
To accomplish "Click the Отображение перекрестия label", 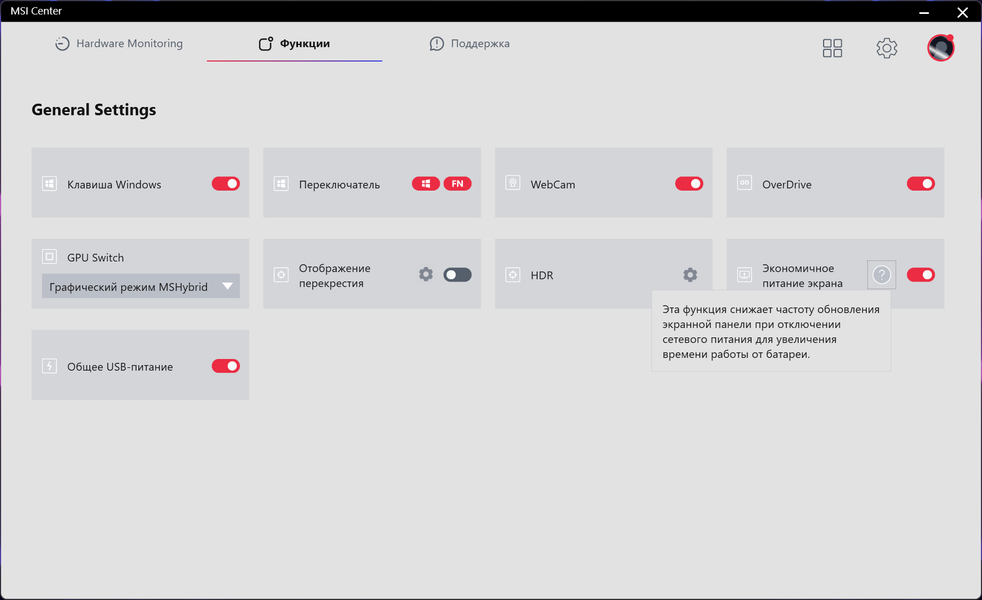I will [334, 276].
